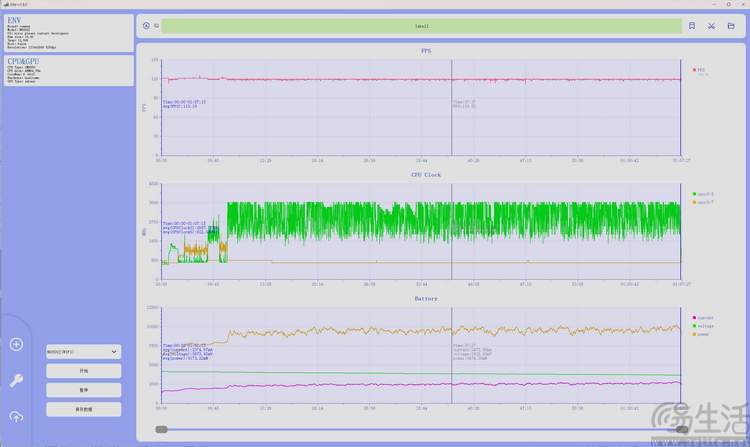
Task: Click the small icon beside the green label bar
Action: click(157, 26)
